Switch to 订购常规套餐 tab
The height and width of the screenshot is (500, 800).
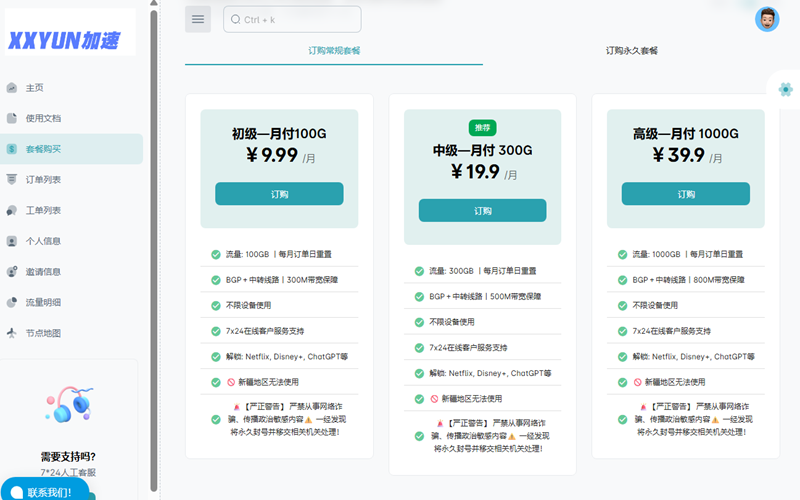click(333, 50)
